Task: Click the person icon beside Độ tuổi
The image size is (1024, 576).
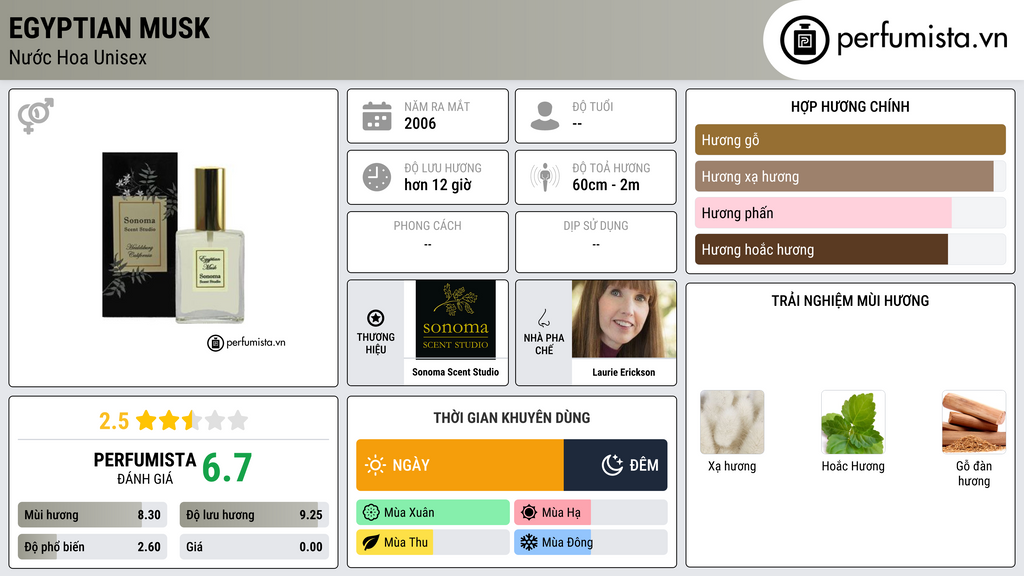Action: [545, 116]
